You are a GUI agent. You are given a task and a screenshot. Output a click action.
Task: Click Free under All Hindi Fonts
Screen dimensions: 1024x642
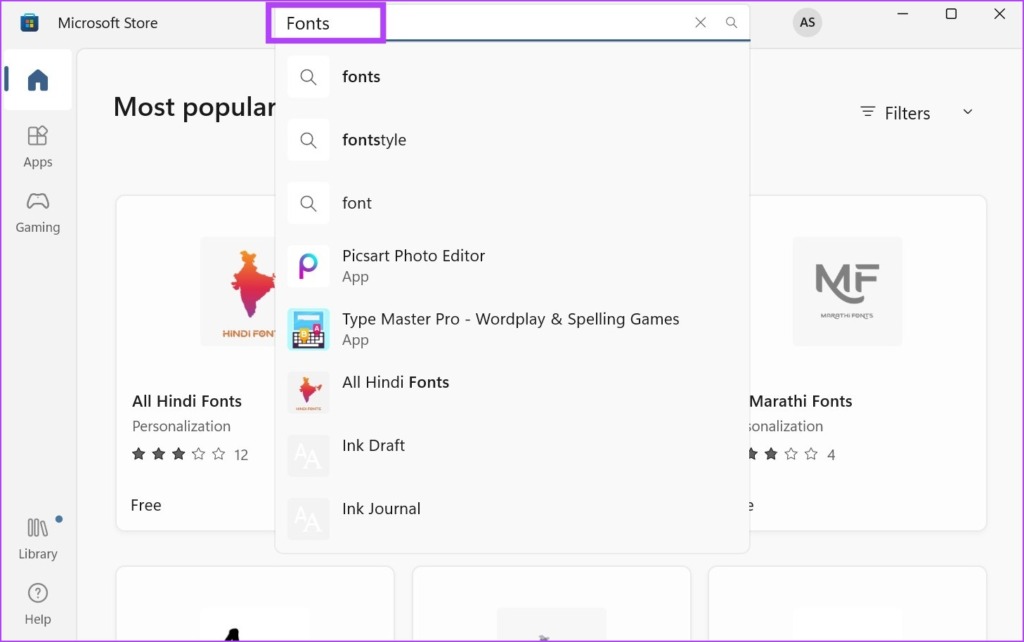tap(146, 505)
